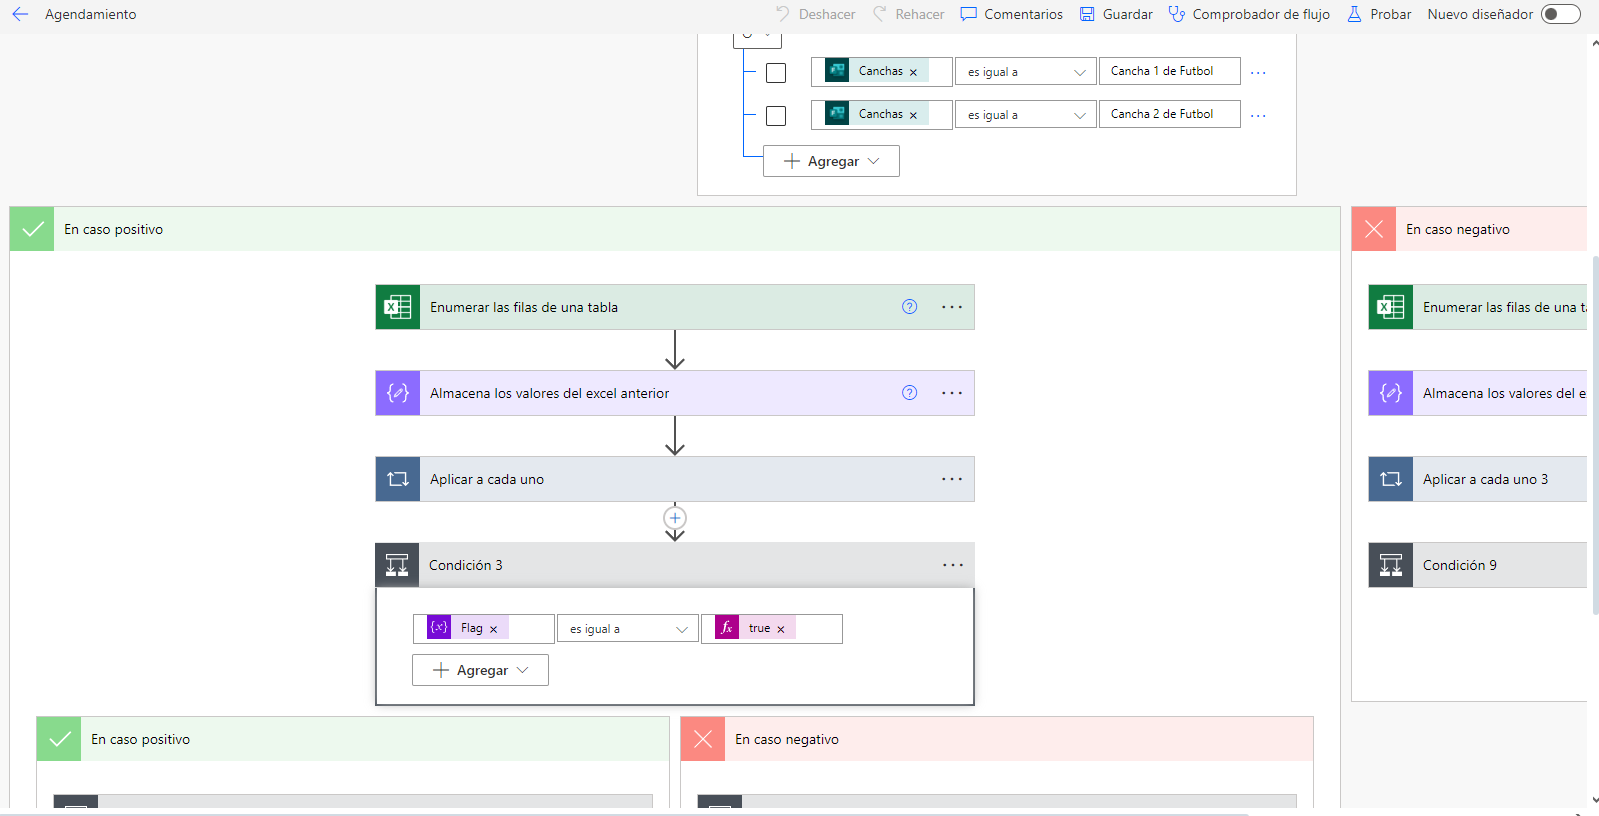The height and width of the screenshot is (816, 1599).
Task: Click Deshacer in the top toolbar
Action: click(x=815, y=14)
